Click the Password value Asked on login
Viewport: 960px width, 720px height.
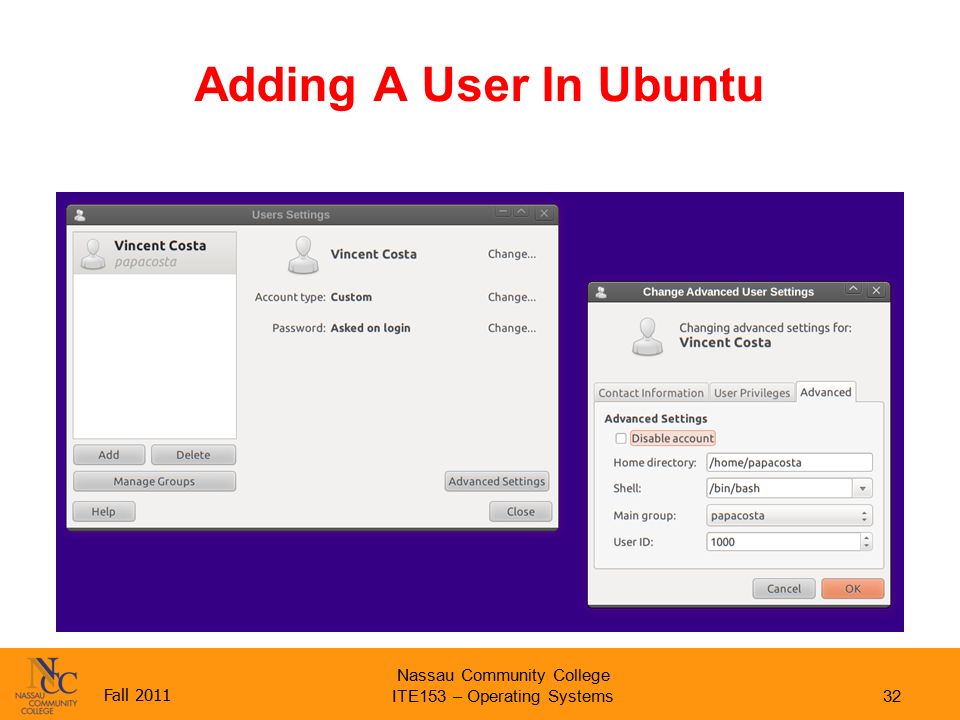(370, 328)
